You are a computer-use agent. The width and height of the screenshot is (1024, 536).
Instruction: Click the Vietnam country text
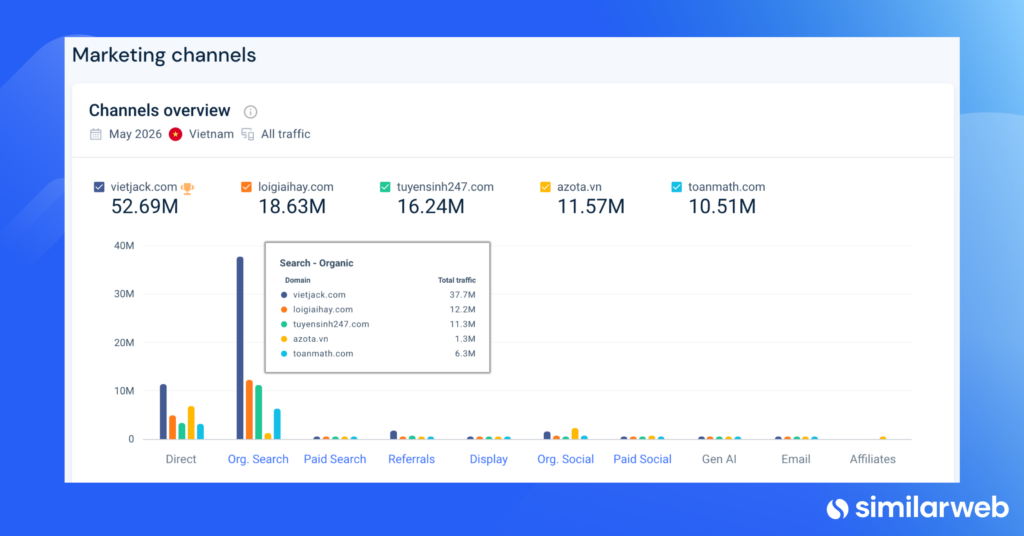211,134
